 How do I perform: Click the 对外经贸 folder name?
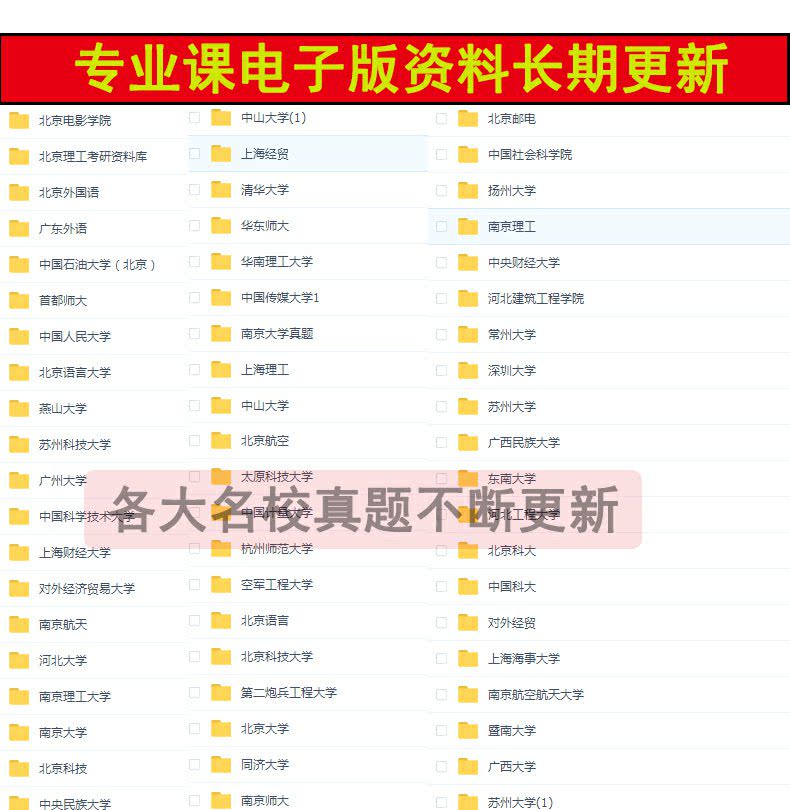[512, 622]
